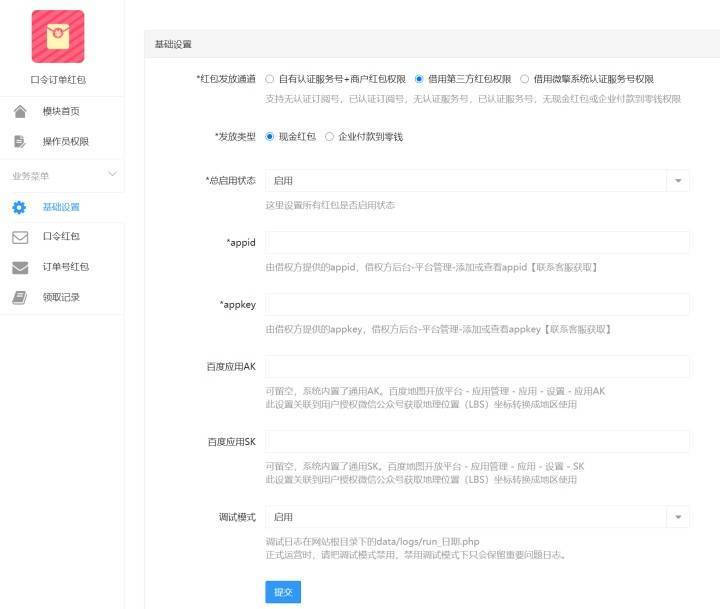Image resolution: width=720 pixels, height=609 pixels.
Task: Click the red envelope app logo
Action: tap(58, 36)
